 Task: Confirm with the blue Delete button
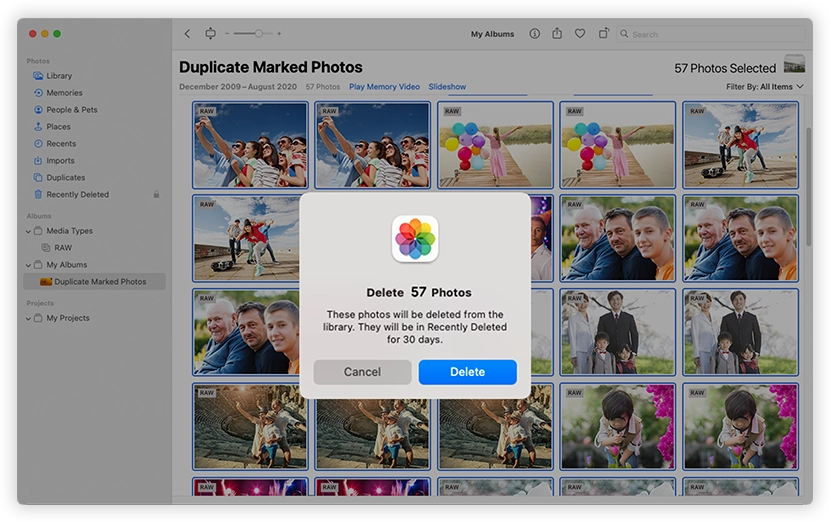click(x=467, y=372)
